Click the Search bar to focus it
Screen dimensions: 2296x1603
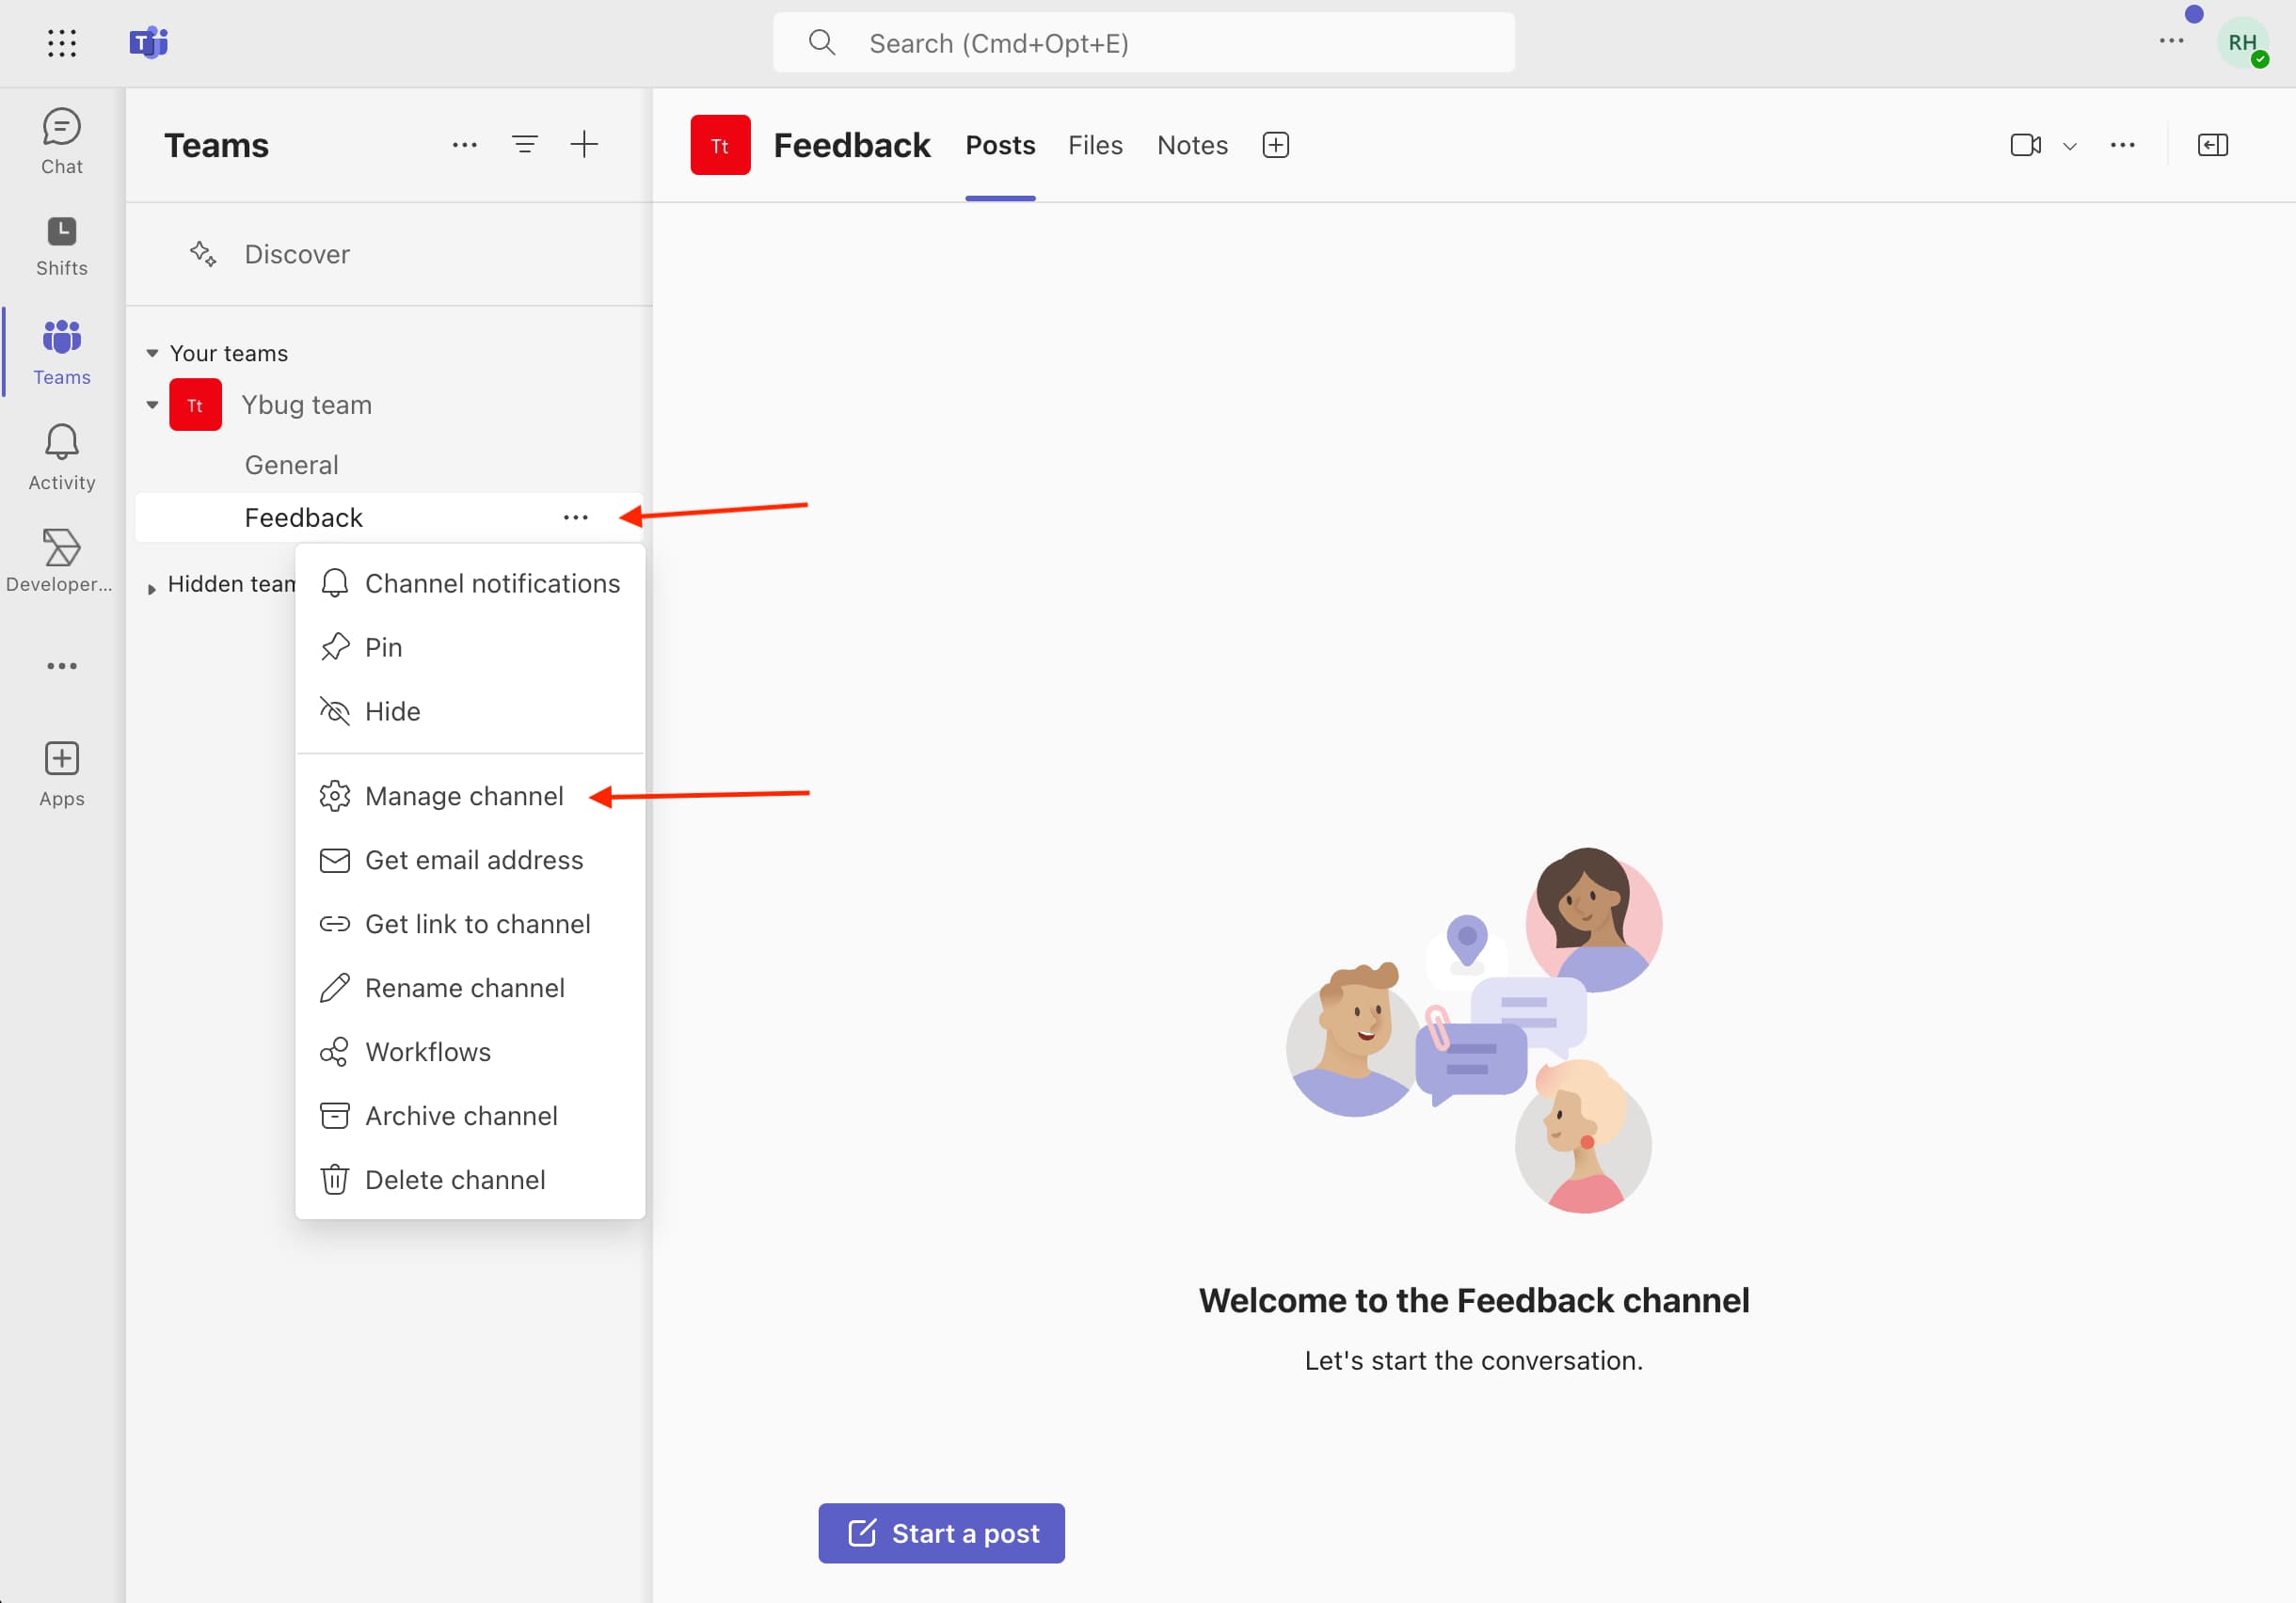[x=1146, y=42]
